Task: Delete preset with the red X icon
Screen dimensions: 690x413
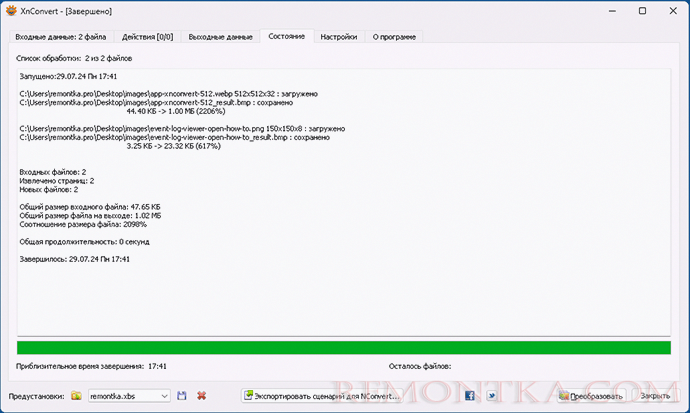Action: click(x=202, y=396)
